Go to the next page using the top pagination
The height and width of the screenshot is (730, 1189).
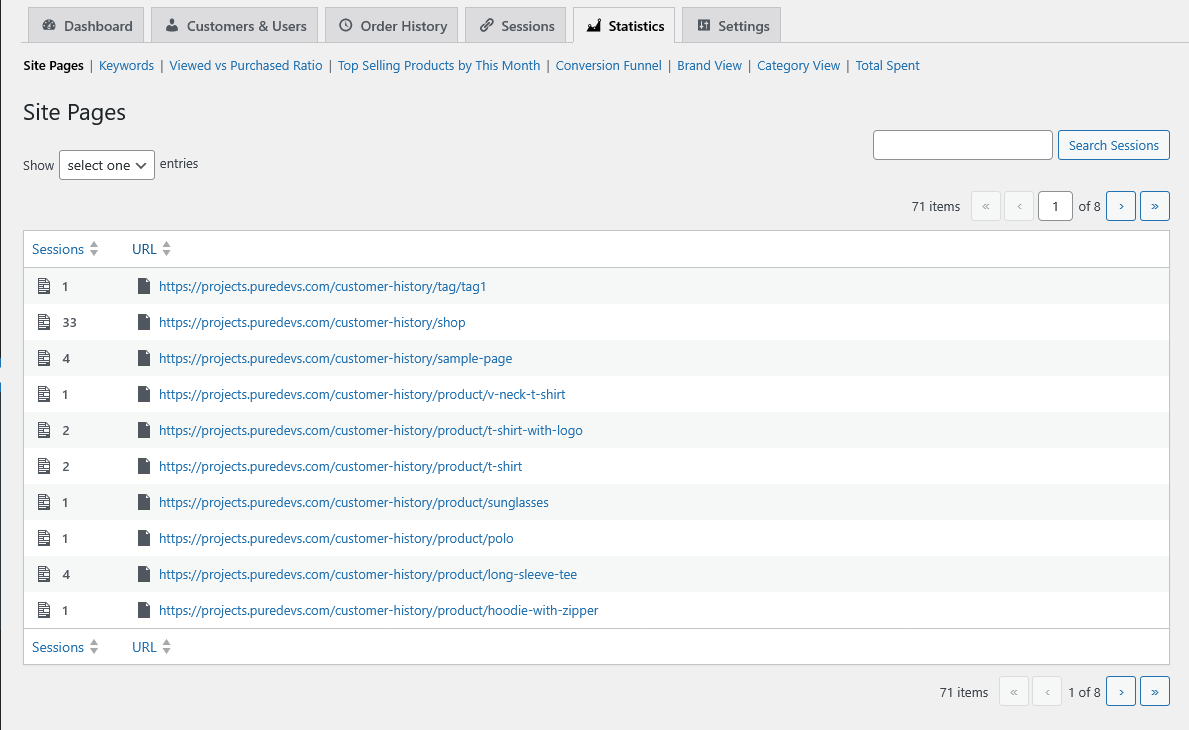point(1121,206)
